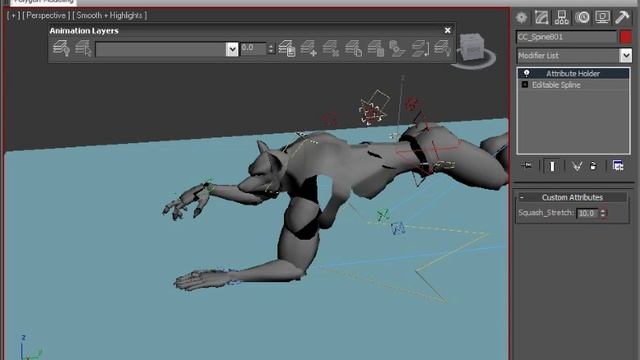Open Animation Layer Properties icon
The image size is (640, 360).
coord(287,49)
